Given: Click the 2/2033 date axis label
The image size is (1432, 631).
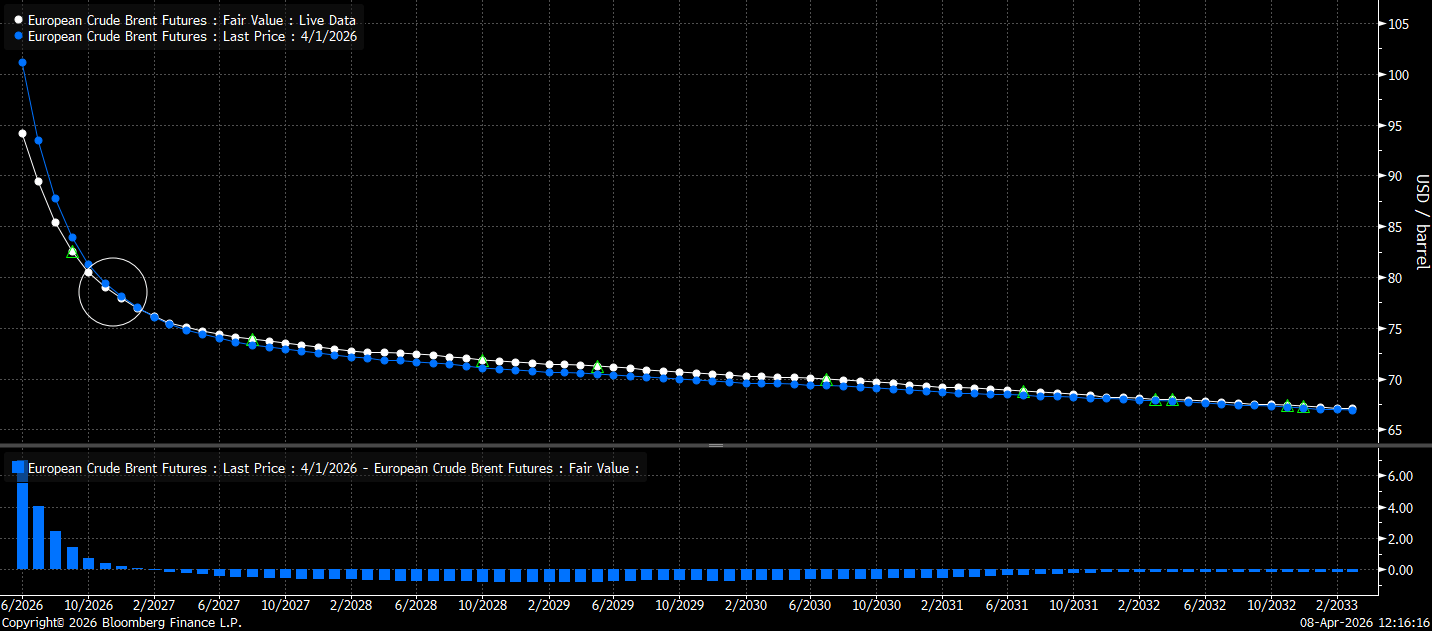Looking at the screenshot, I should click(x=1336, y=605).
